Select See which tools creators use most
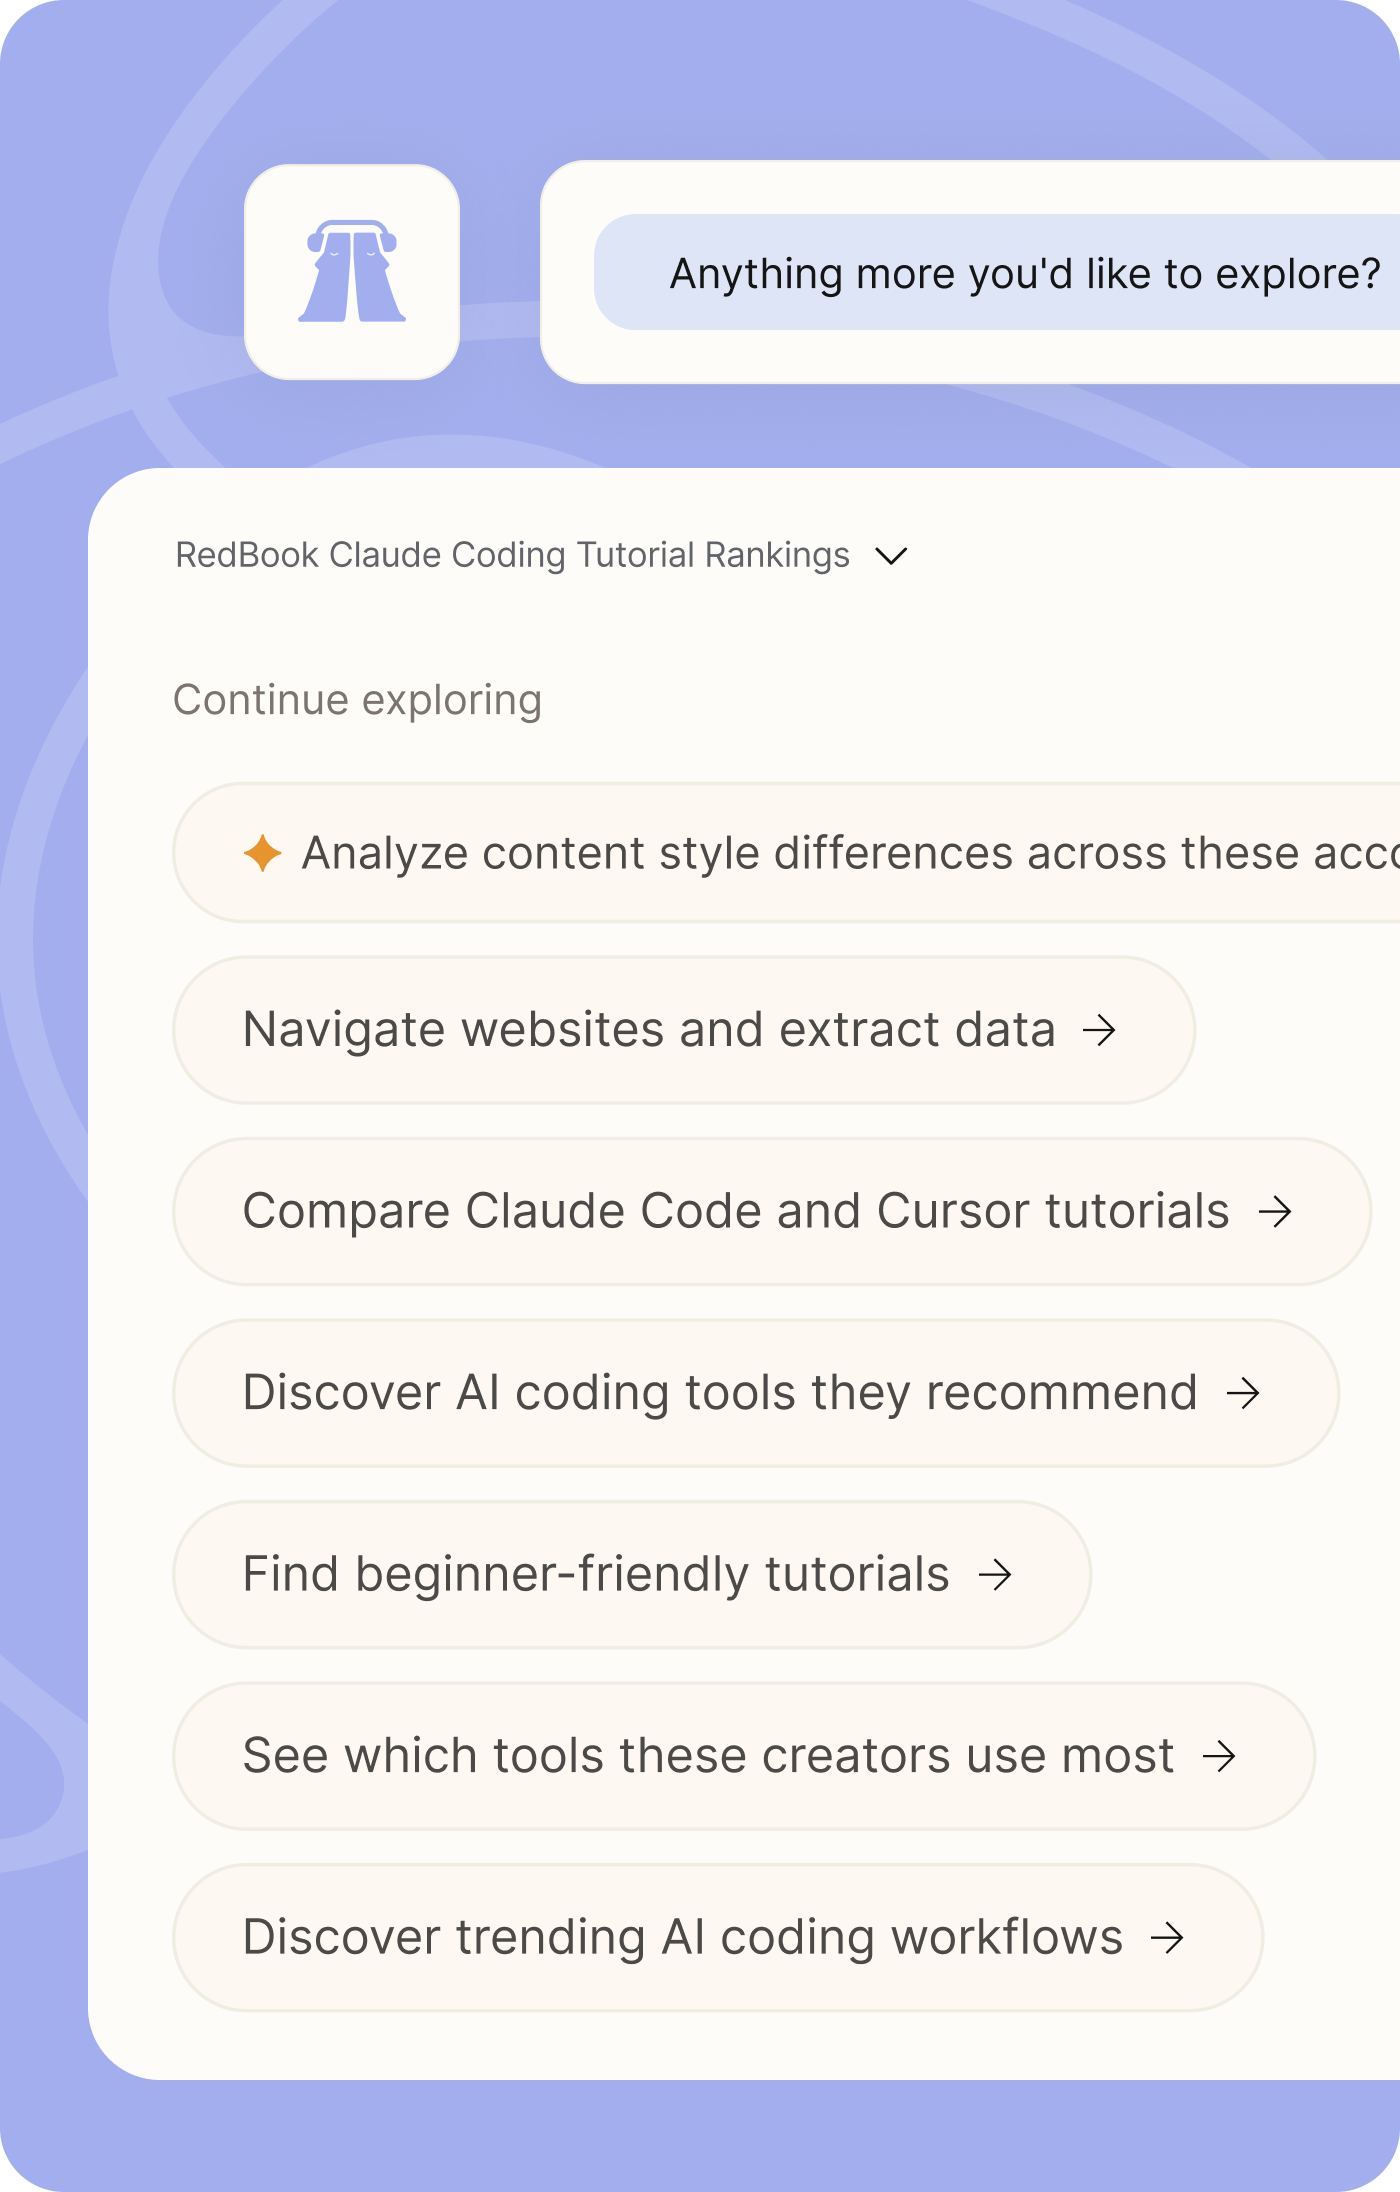This screenshot has height=2192, width=1400. tap(708, 1756)
